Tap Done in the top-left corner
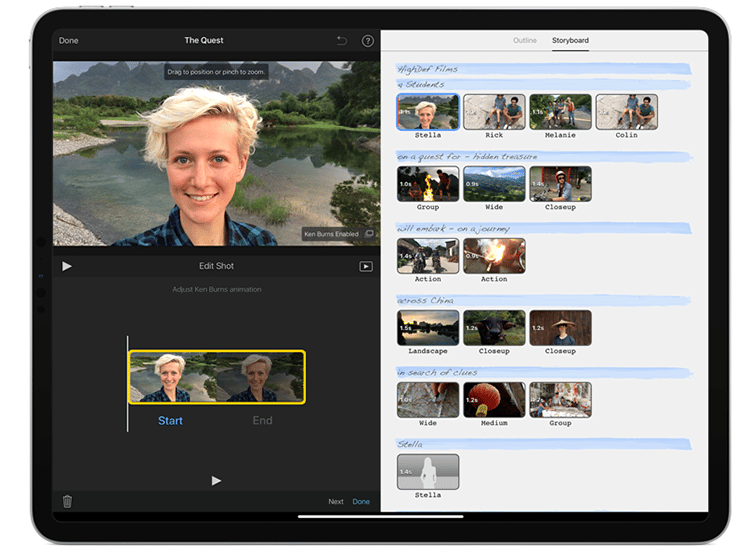The height and width of the screenshot is (555, 750). coord(68,41)
